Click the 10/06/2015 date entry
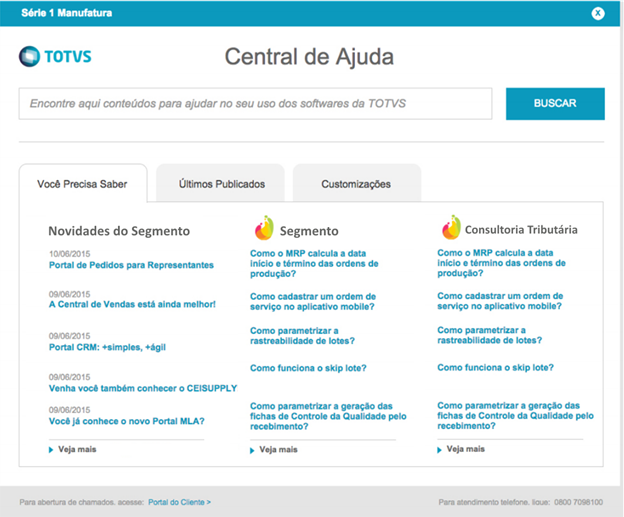The image size is (624, 517). pos(70,254)
